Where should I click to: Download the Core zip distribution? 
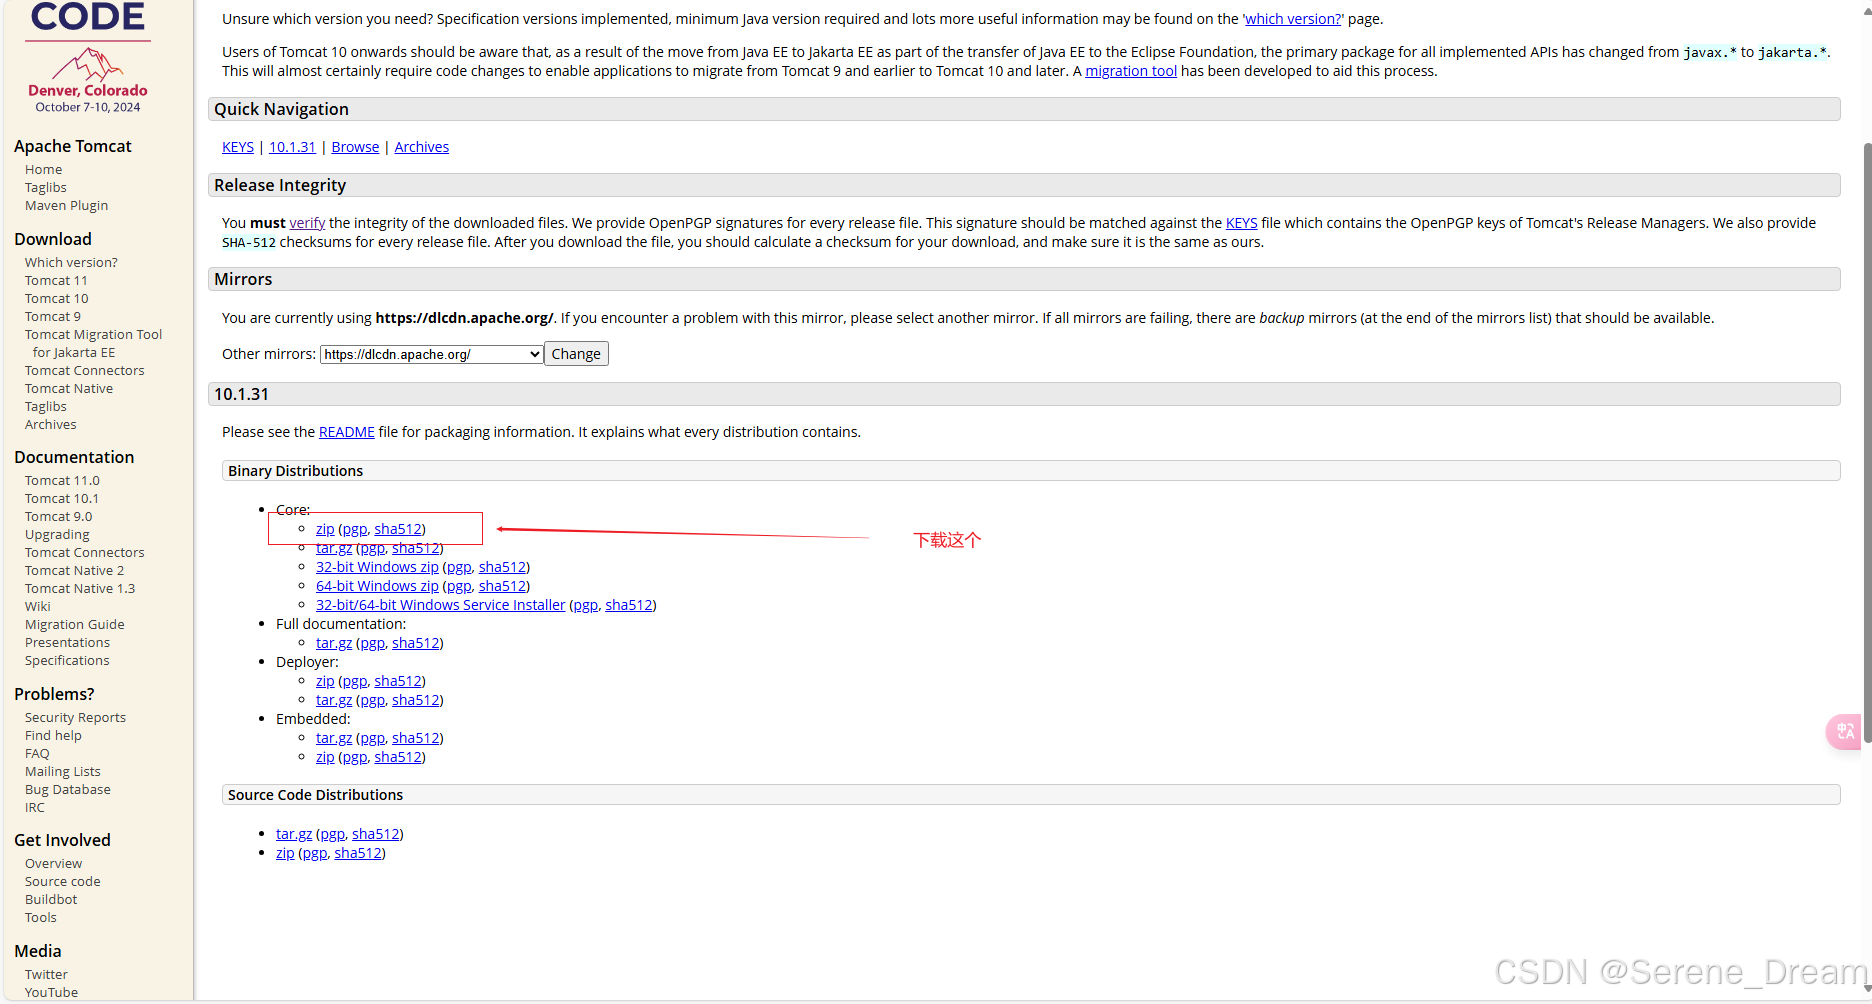coord(325,529)
